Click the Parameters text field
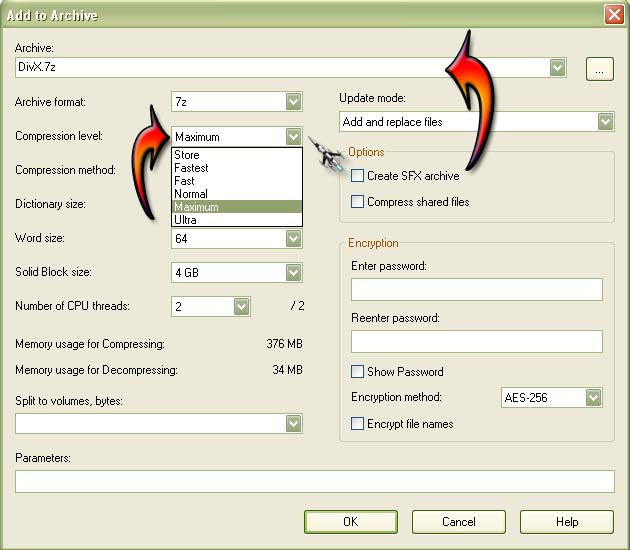 click(x=314, y=482)
